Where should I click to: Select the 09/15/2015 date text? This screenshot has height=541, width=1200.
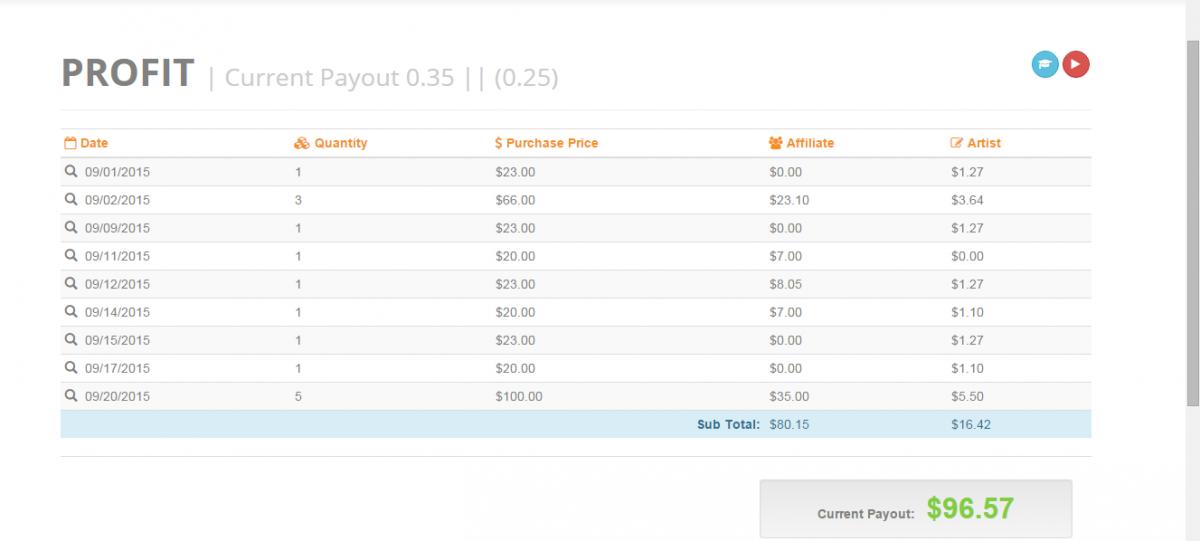117,340
